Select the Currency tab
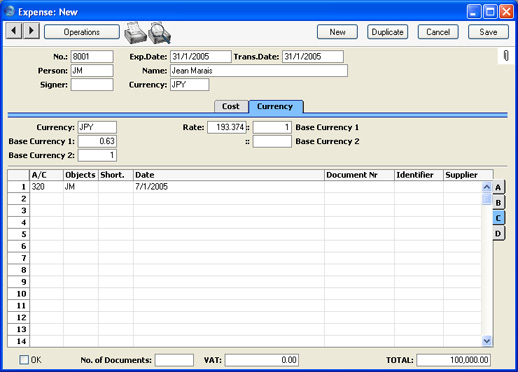Screen dimensions: 518x372 (x=275, y=106)
